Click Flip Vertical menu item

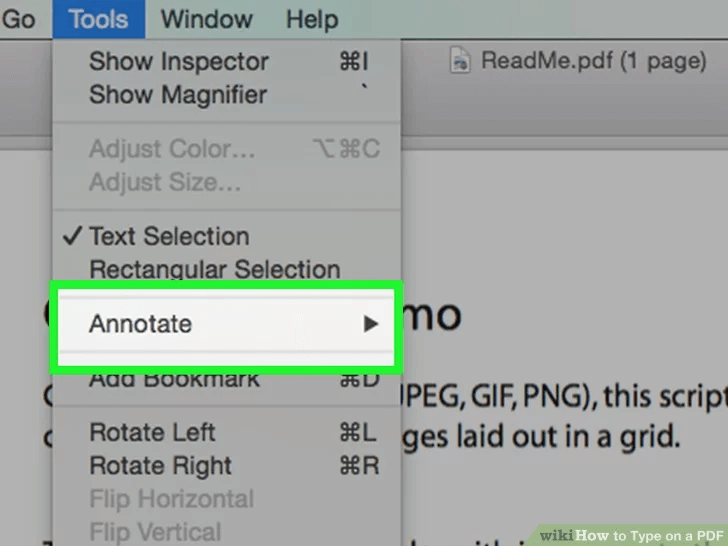227,531
